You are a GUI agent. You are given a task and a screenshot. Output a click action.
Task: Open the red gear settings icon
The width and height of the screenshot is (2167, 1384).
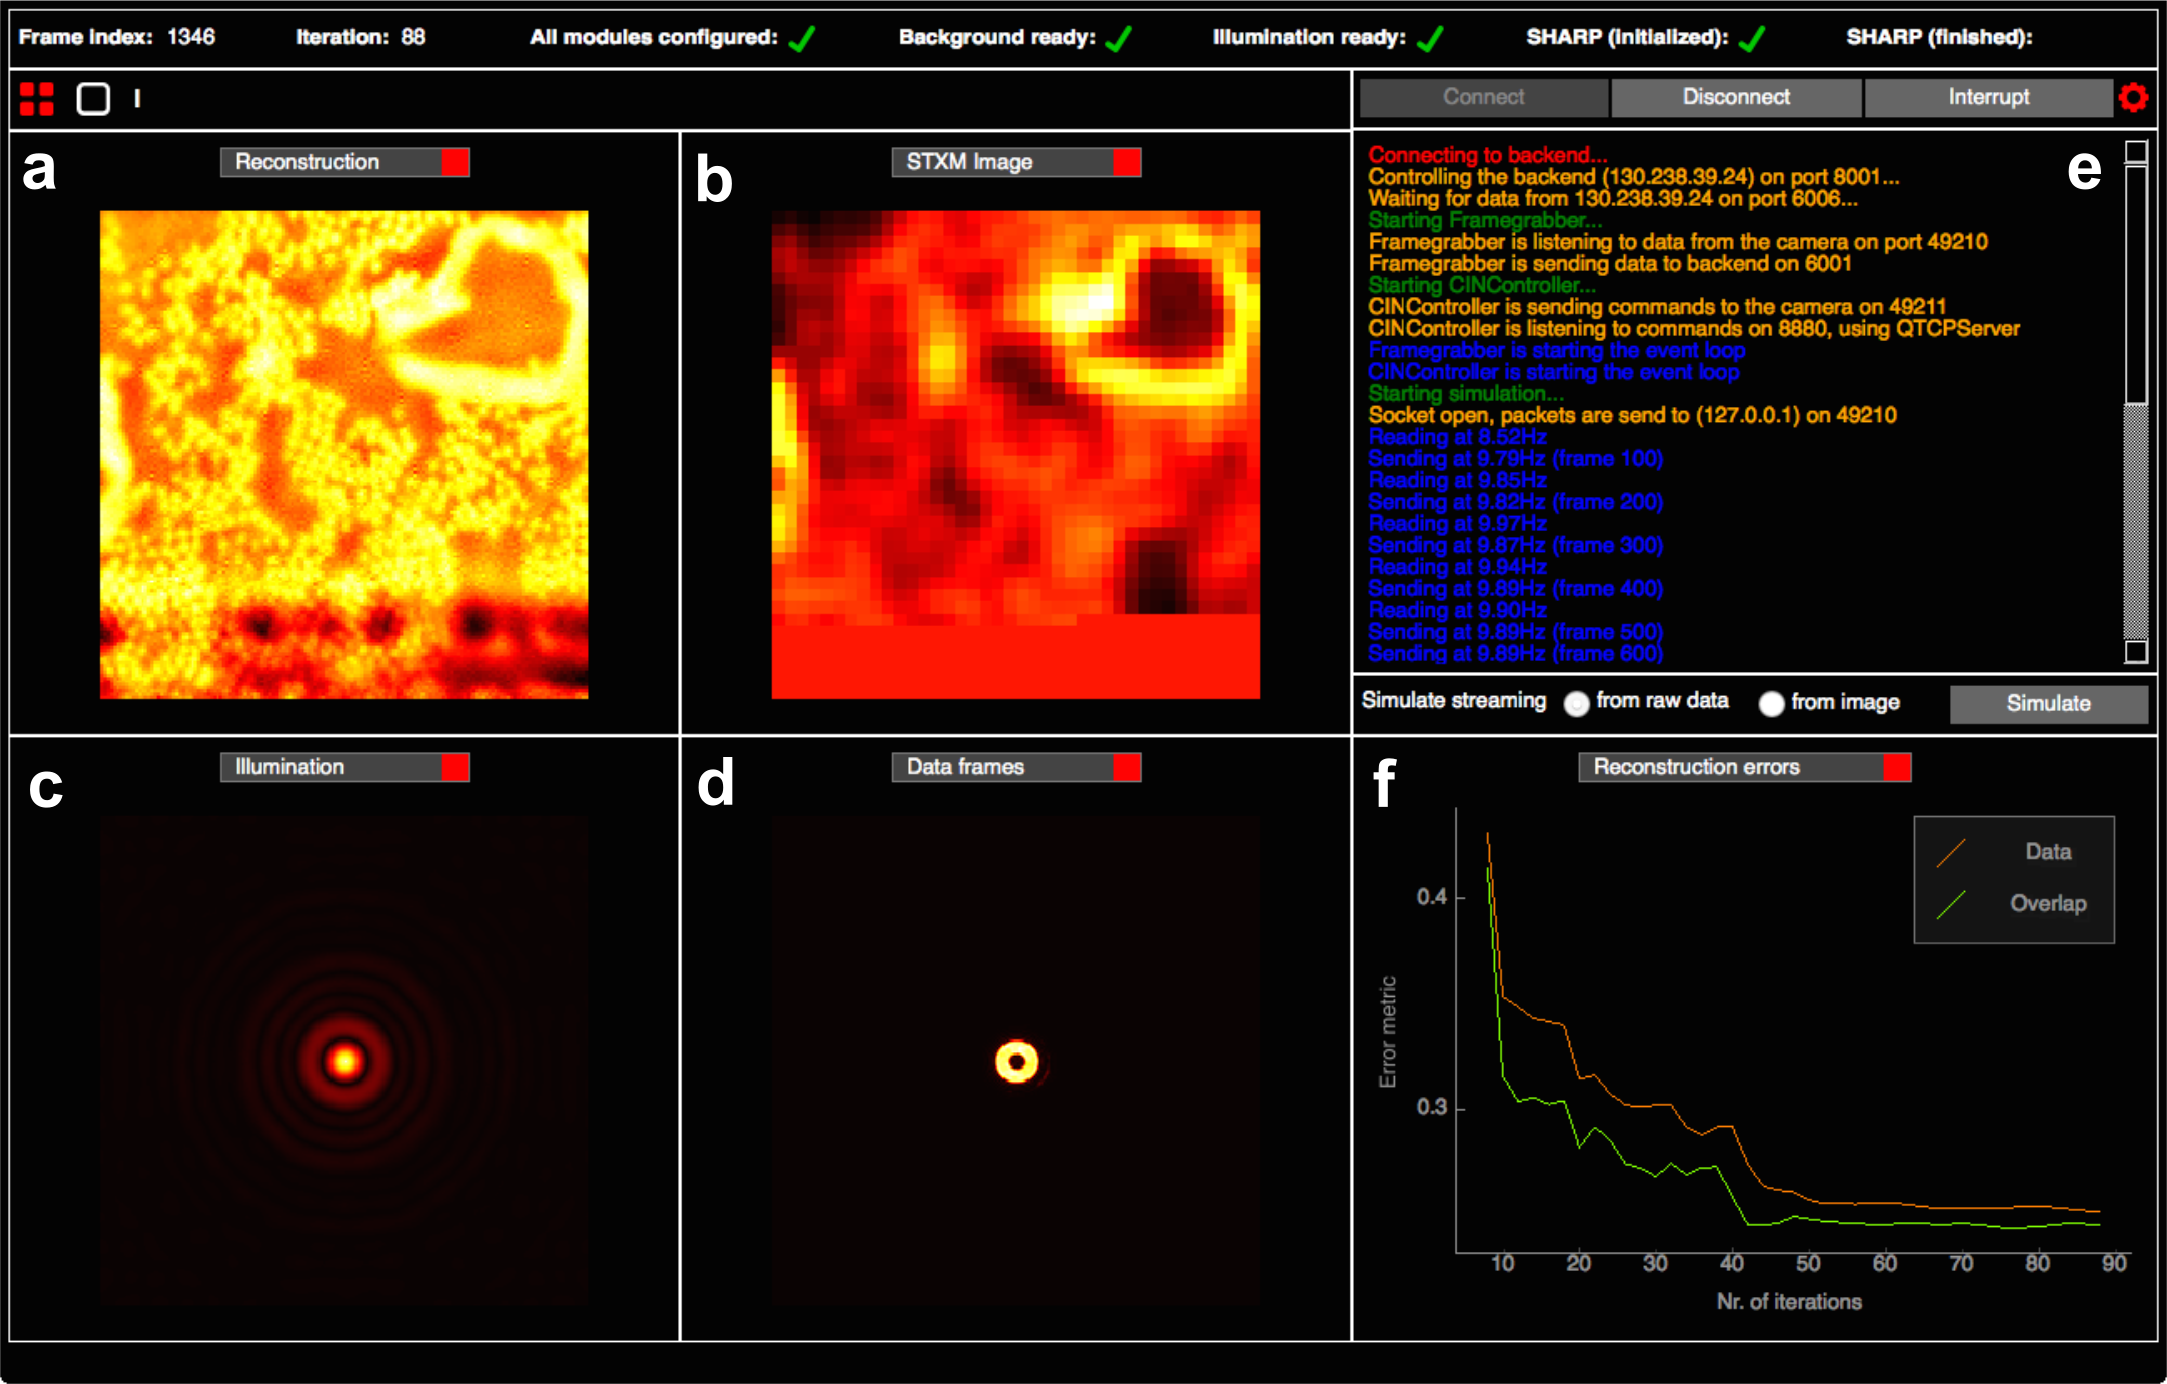(x=2133, y=97)
